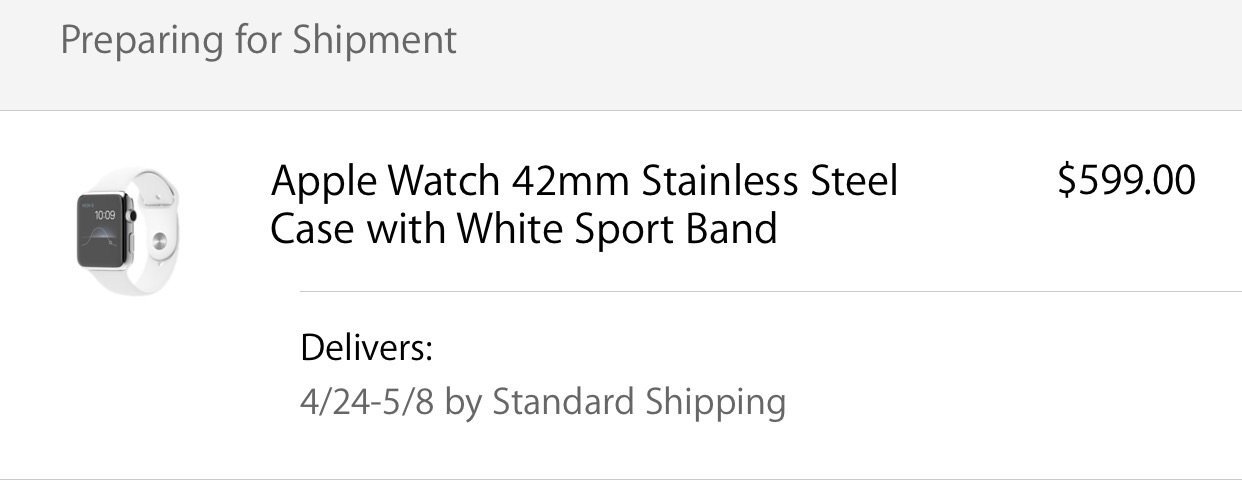Click 'Stainless Steel' in product name
The height and width of the screenshot is (484, 1242).
tap(770, 181)
